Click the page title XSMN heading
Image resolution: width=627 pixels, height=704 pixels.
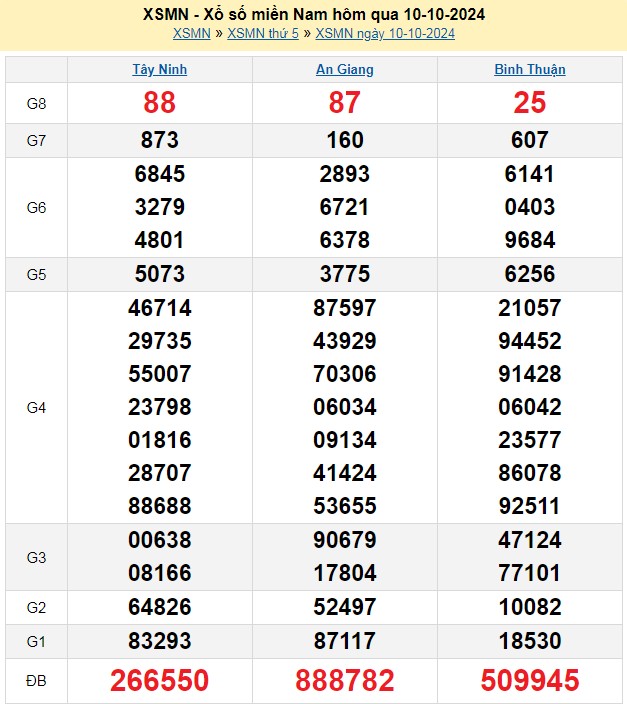(314, 14)
